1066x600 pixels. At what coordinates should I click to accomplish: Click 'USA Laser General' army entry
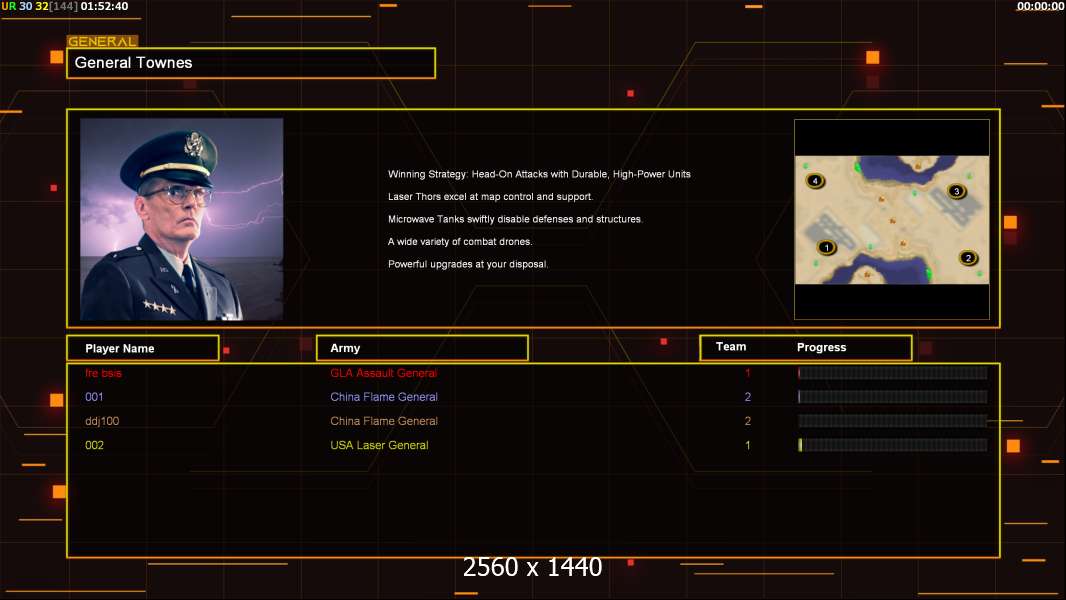[x=379, y=445]
